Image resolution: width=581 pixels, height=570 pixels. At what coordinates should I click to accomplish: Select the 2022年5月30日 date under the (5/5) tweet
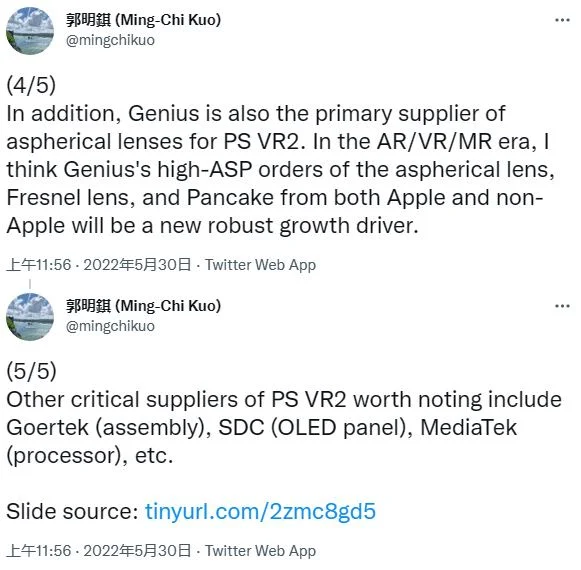[137, 551]
